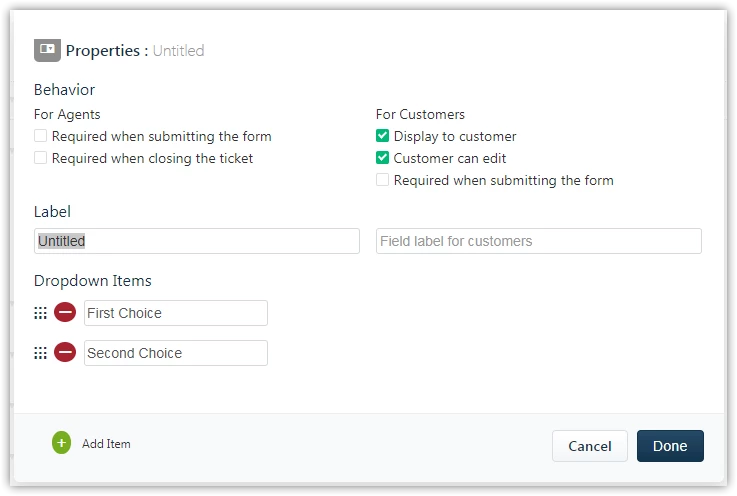Uncheck Display to customer
This screenshot has width=737, height=496.
point(383,136)
